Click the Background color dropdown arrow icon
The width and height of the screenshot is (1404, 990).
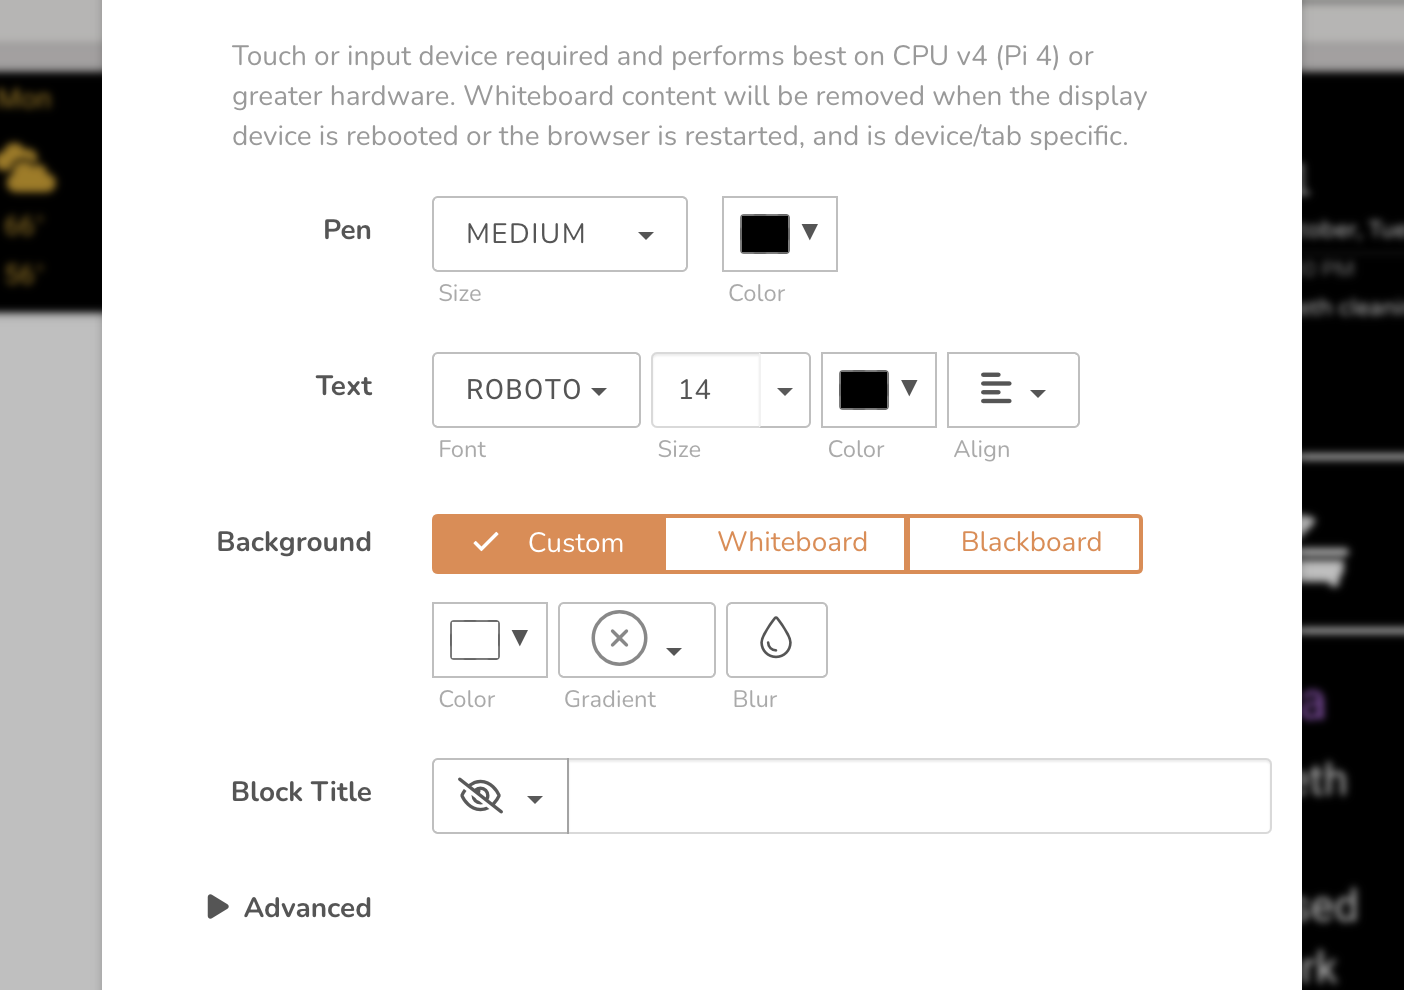[520, 638]
